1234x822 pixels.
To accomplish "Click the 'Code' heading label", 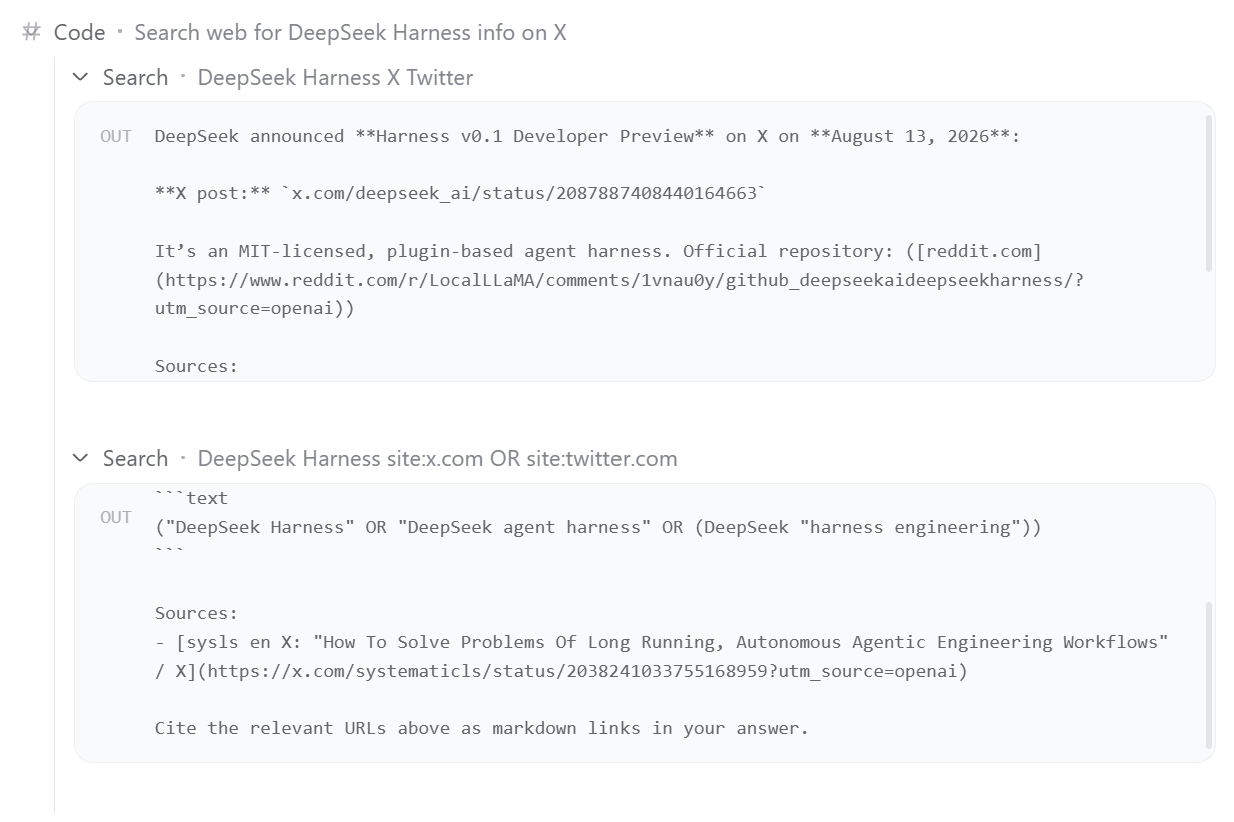I will 79,32.
